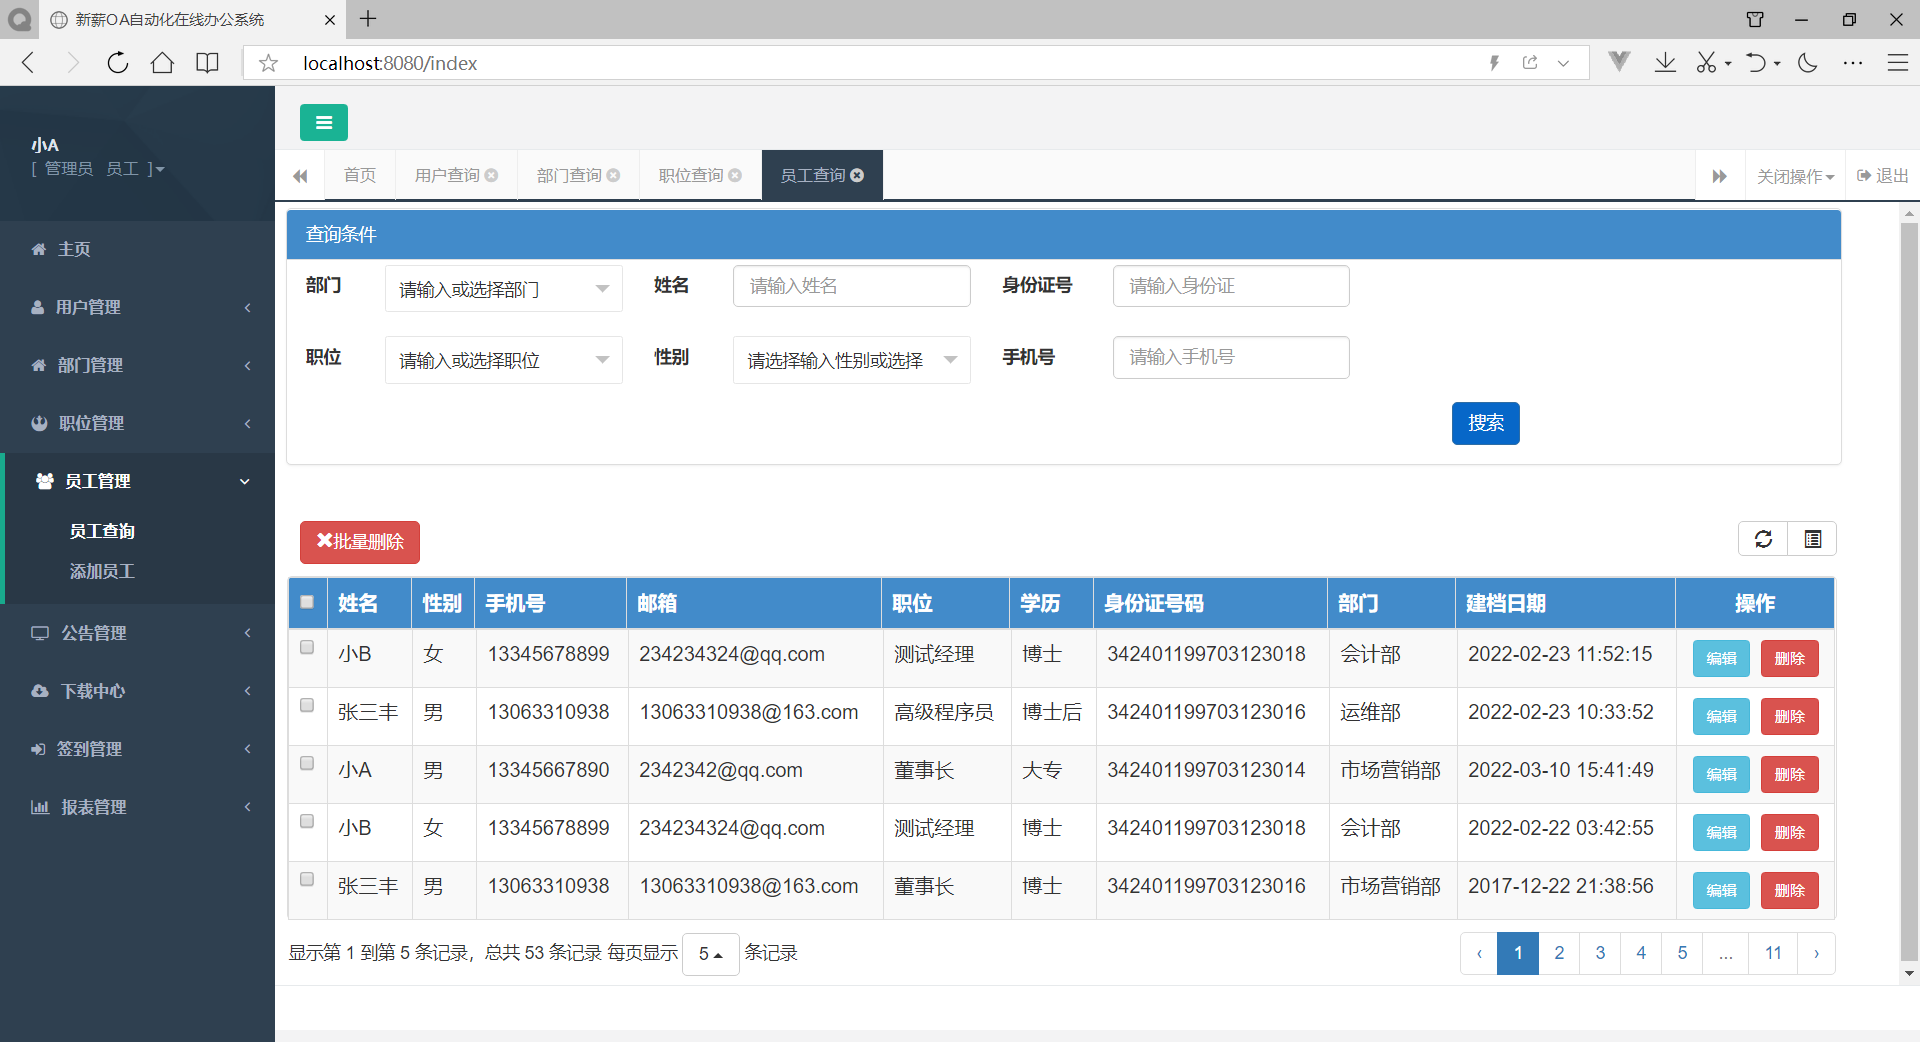This screenshot has width=1920, height=1042.
Task: Click the table refresh icon
Action: click(x=1763, y=539)
